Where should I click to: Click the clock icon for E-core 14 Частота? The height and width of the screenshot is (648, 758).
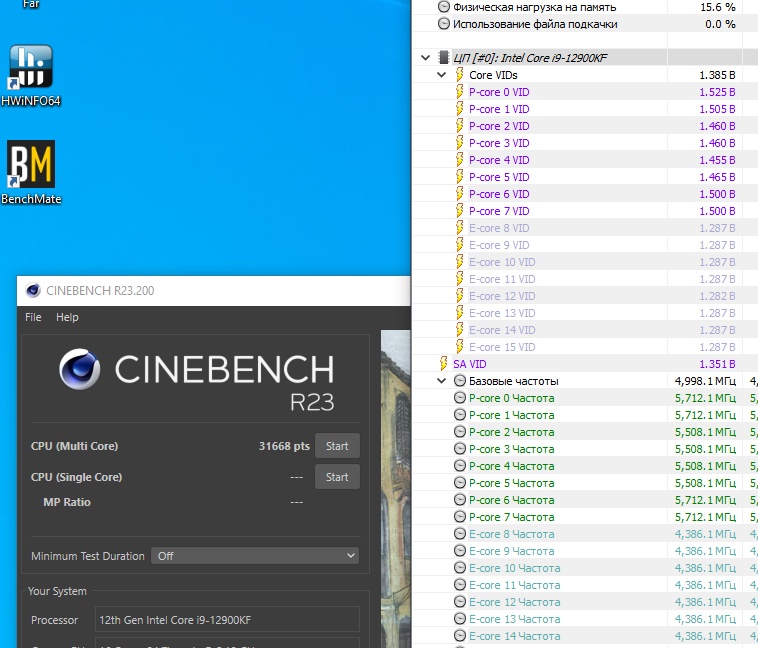click(460, 636)
